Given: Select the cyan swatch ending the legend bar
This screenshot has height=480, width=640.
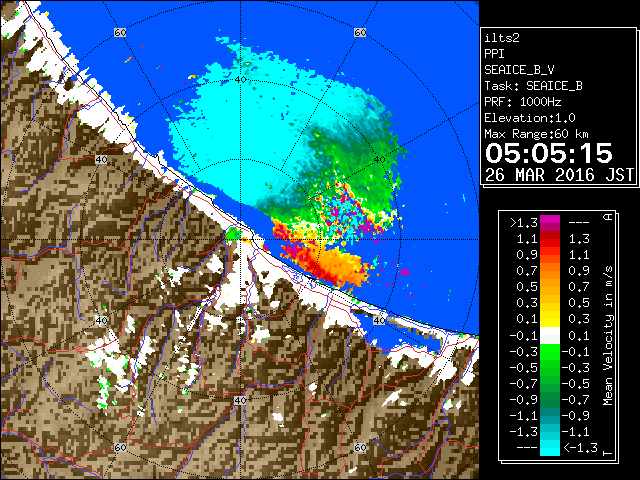Looking at the screenshot, I should coord(550,448).
